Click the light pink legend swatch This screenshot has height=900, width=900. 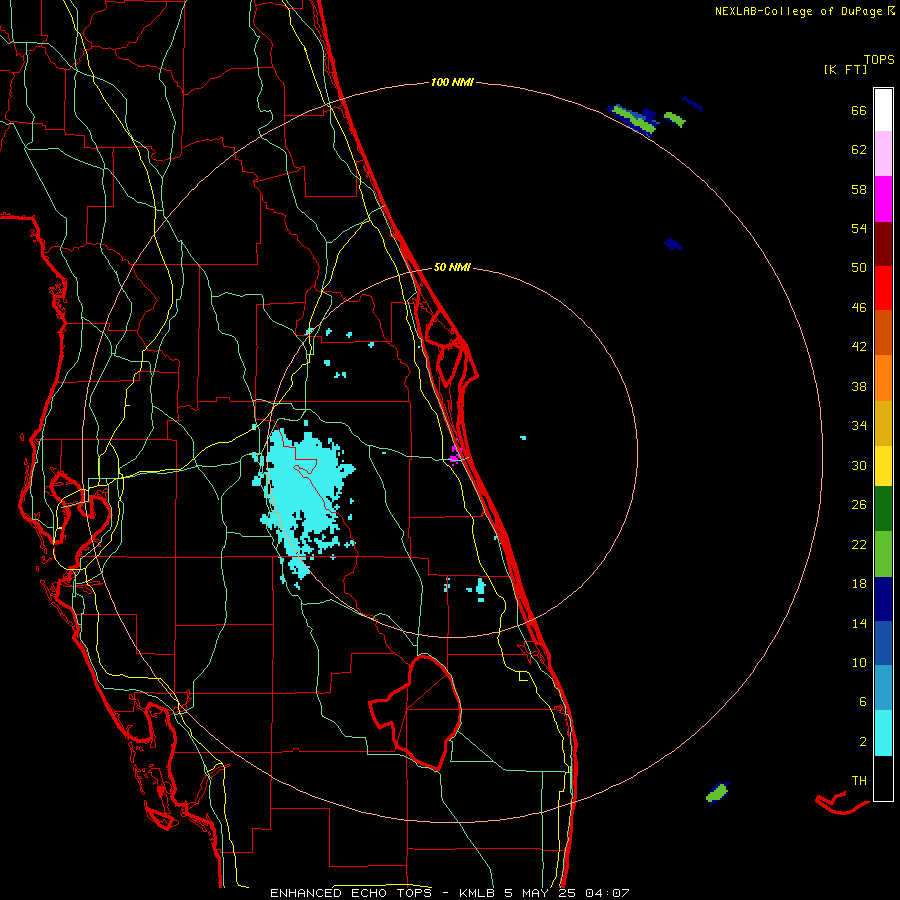pos(883,154)
